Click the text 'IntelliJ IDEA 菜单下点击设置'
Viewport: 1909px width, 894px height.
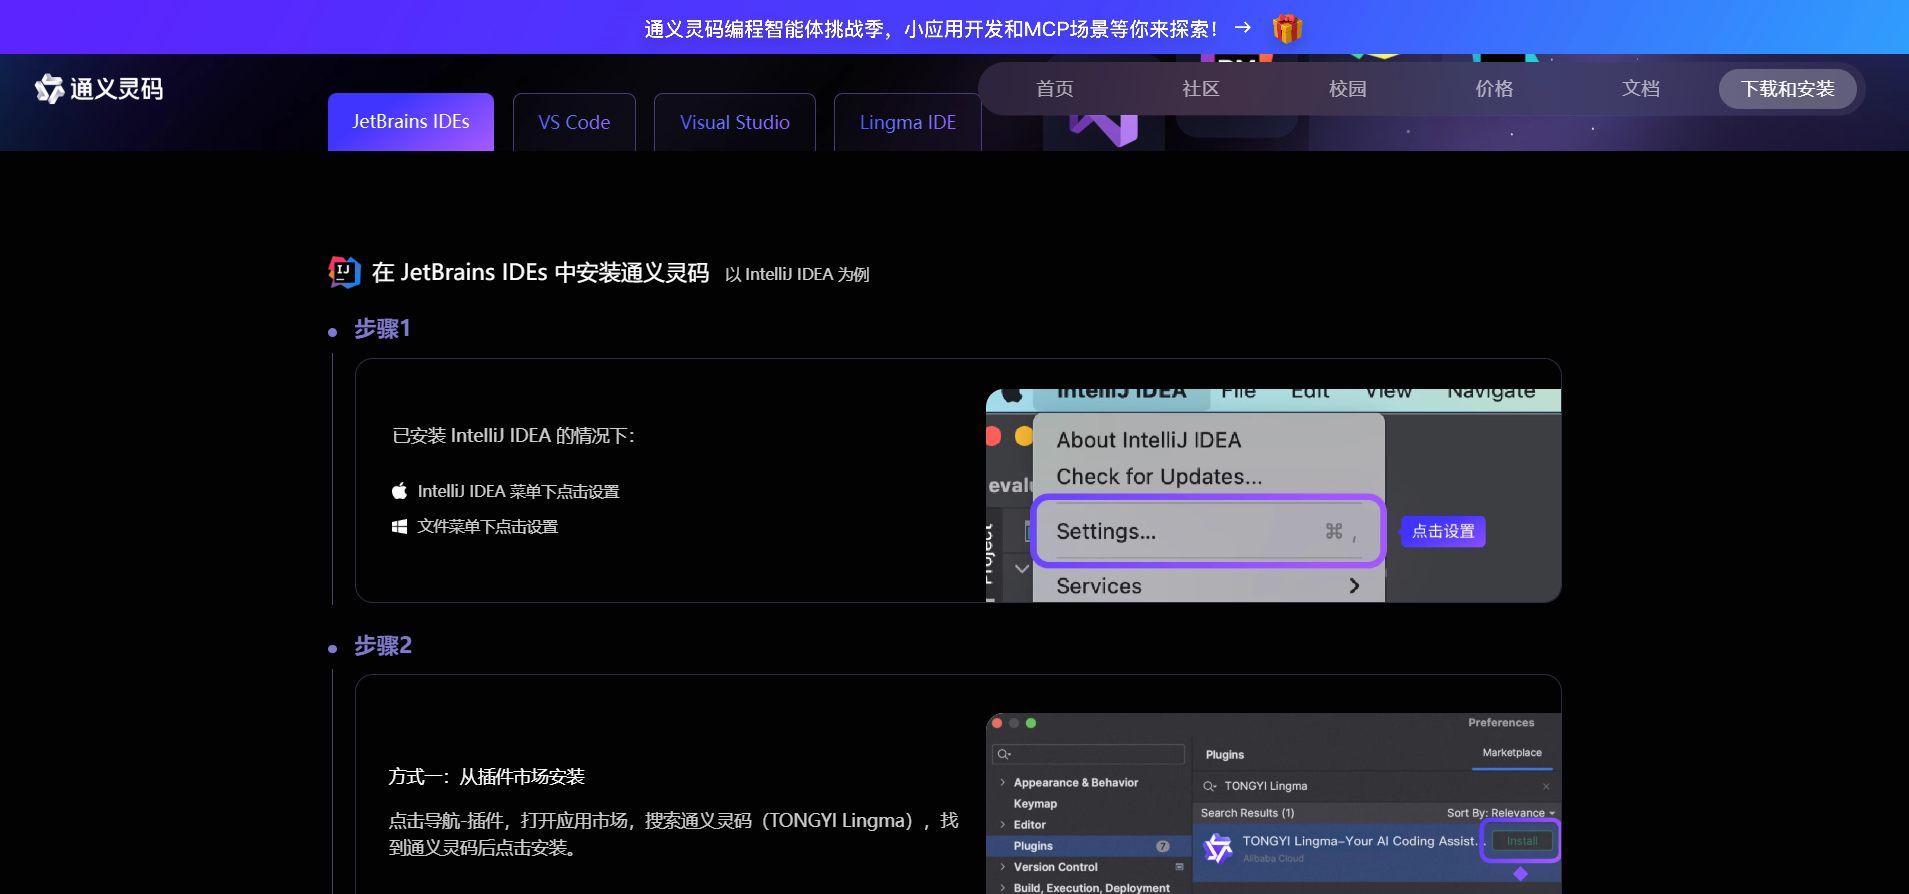tap(518, 491)
